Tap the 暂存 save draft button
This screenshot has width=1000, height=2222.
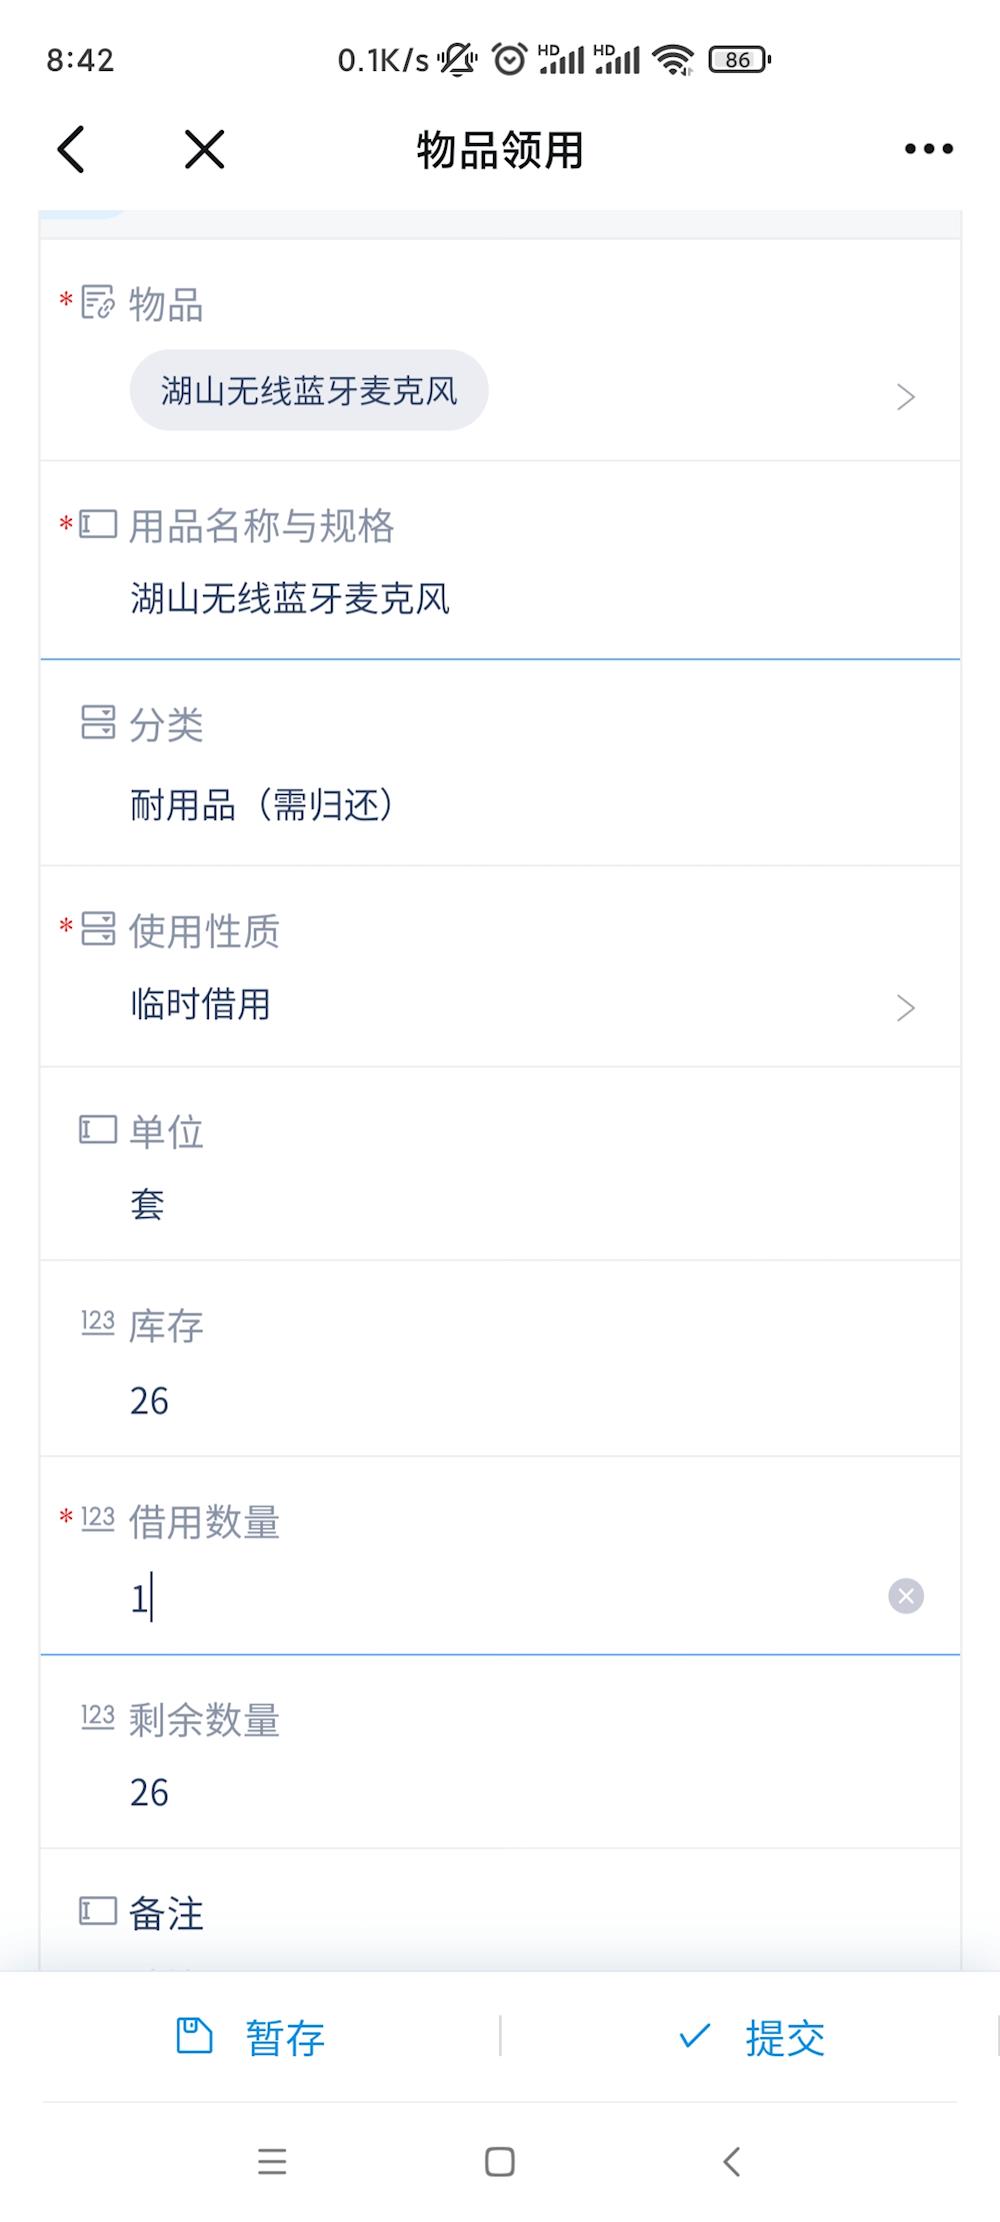(x=251, y=2037)
